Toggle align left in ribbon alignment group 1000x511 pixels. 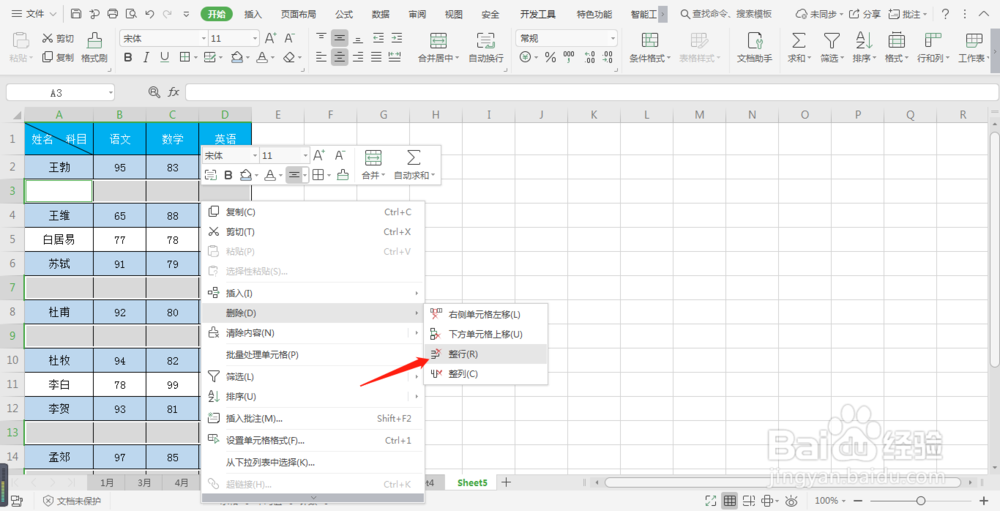click(321, 57)
